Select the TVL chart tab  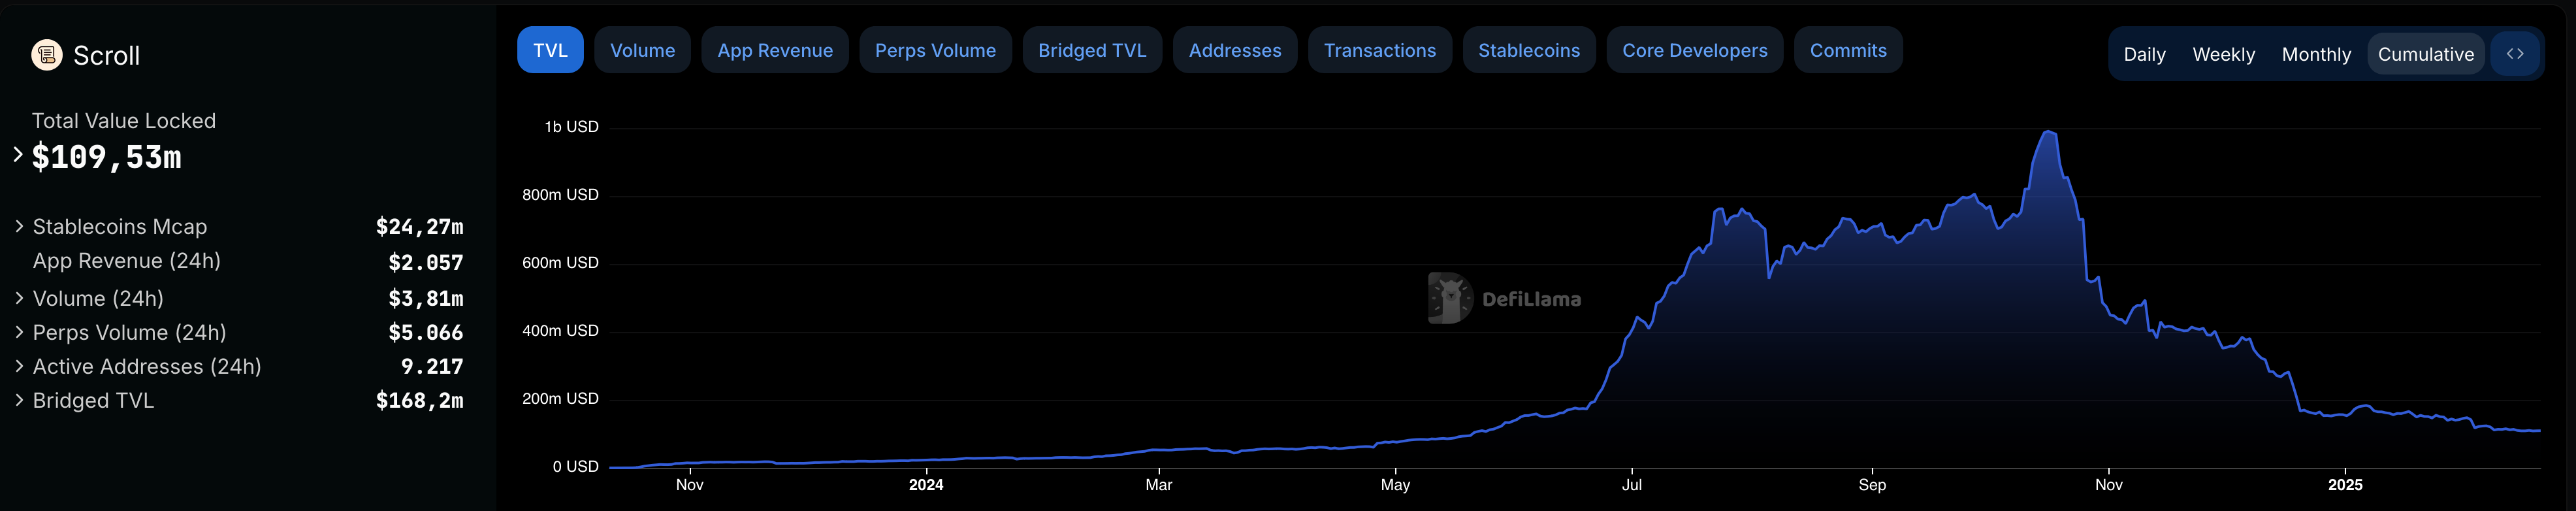coord(550,50)
